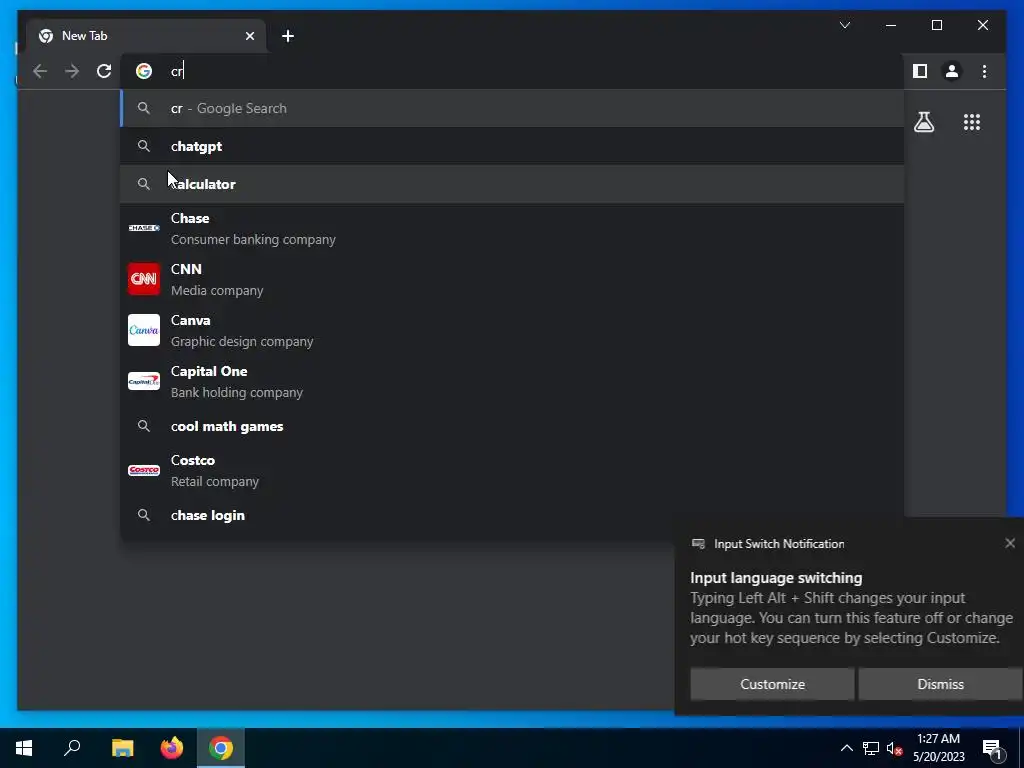
Task: Click the Costco logo thumbnail
Action: (x=144, y=470)
